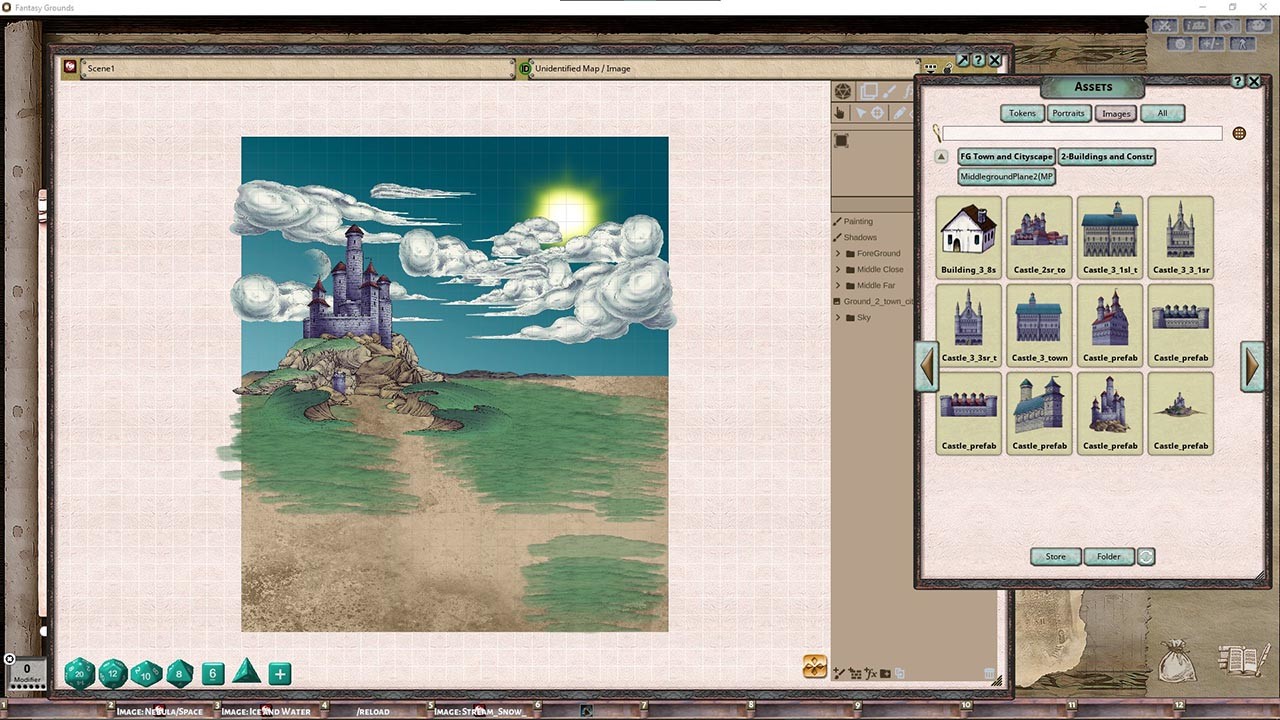Switch to the Scene1 tab
Image resolution: width=1280 pixels, height=720 pixels.
point(103,68)
